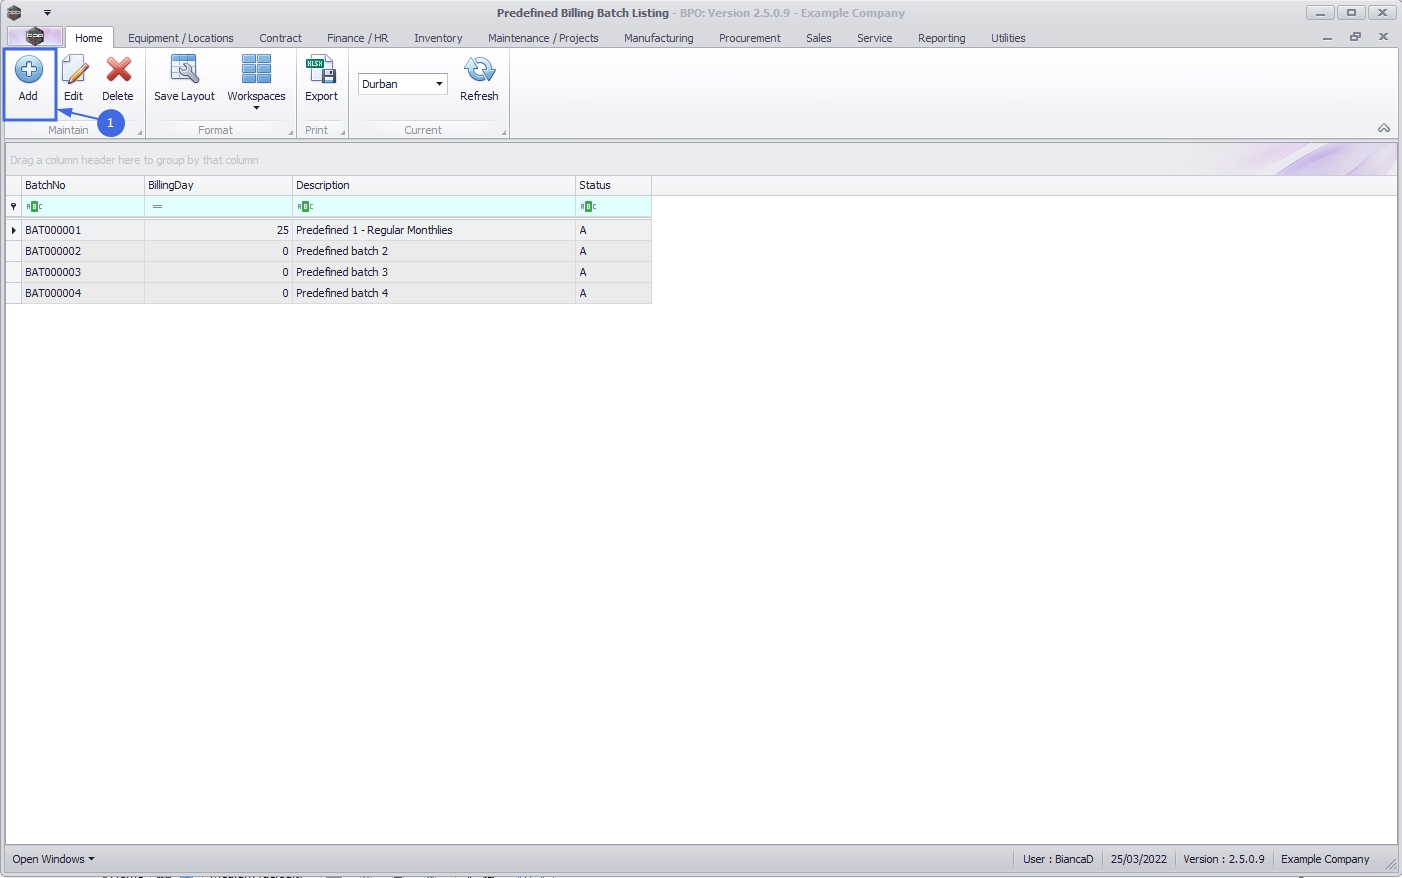Click the User : BiancaD status entry
The height and width of the screenshot is (878, 1402).
[x=1058, y=859]
